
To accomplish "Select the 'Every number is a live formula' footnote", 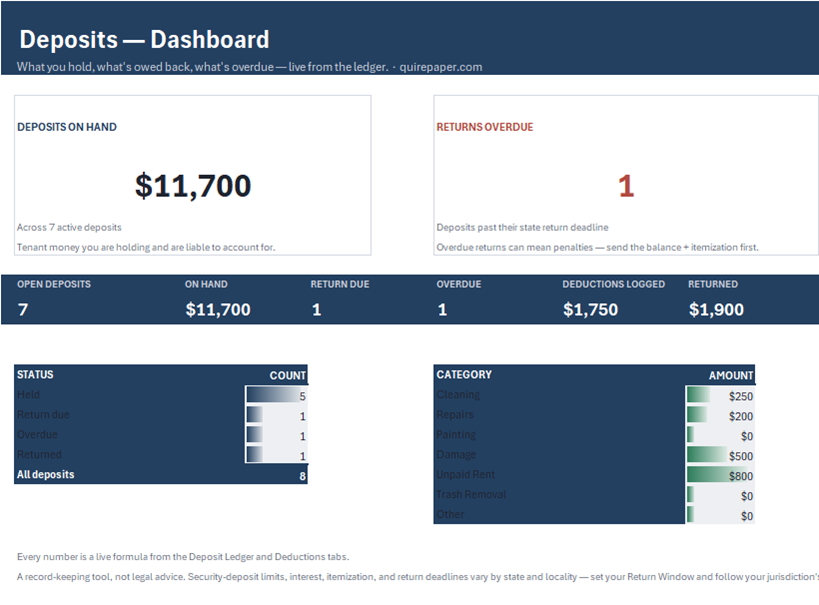I will [x=183, y=557].
